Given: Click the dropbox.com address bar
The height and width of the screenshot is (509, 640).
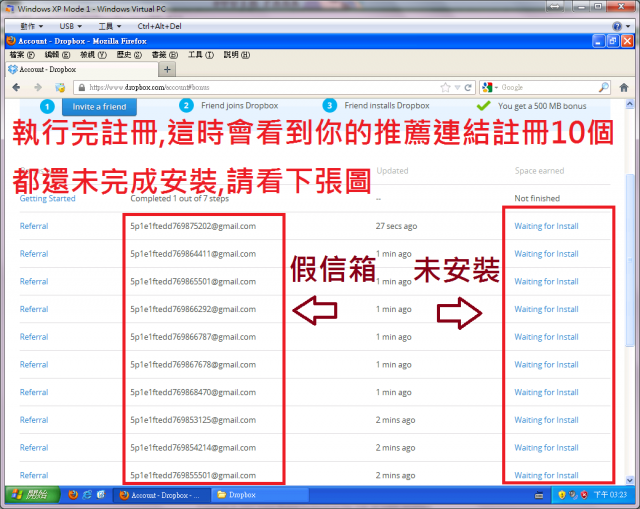Looking at the screenshot, I should point(263,87).
